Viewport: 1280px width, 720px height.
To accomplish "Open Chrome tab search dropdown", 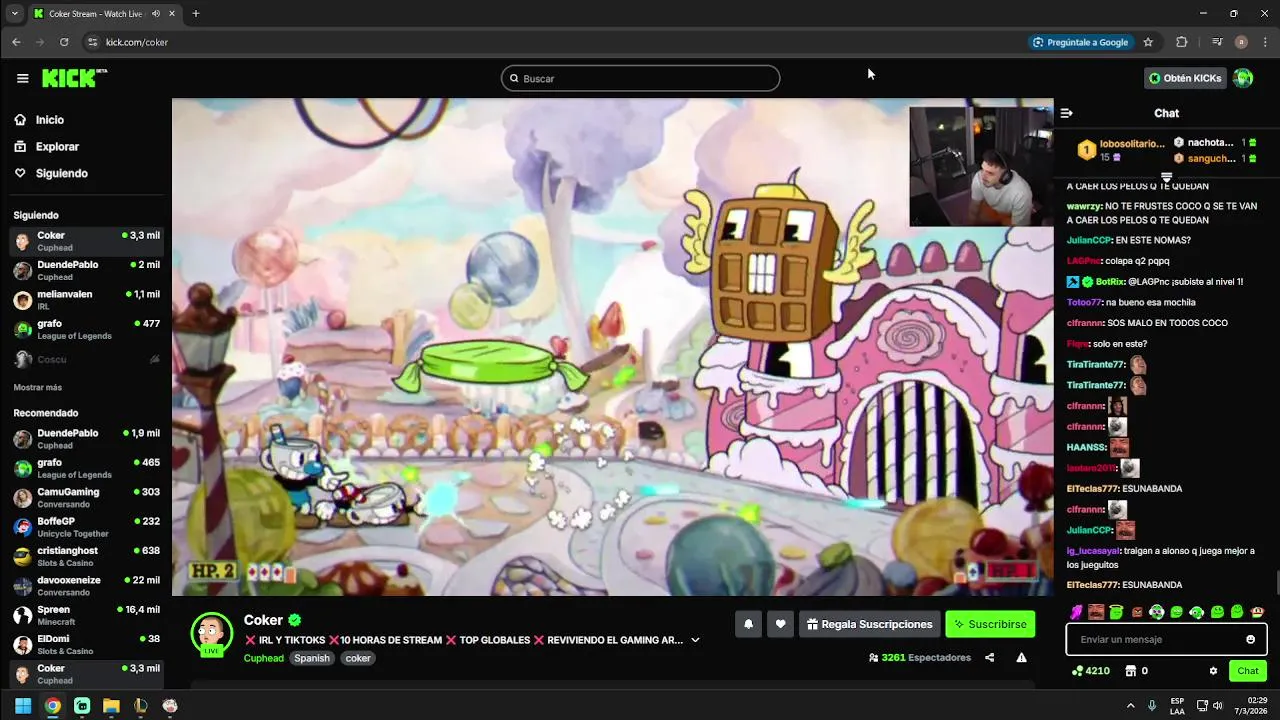I will (14, 14).
